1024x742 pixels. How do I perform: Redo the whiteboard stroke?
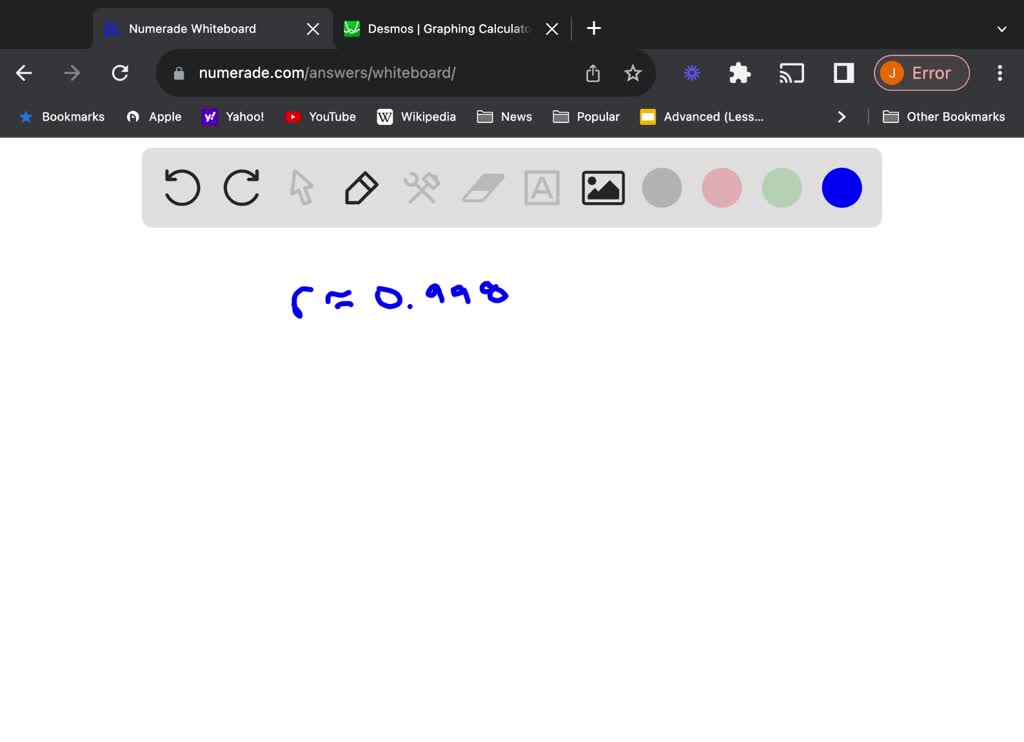pos(242,188)
